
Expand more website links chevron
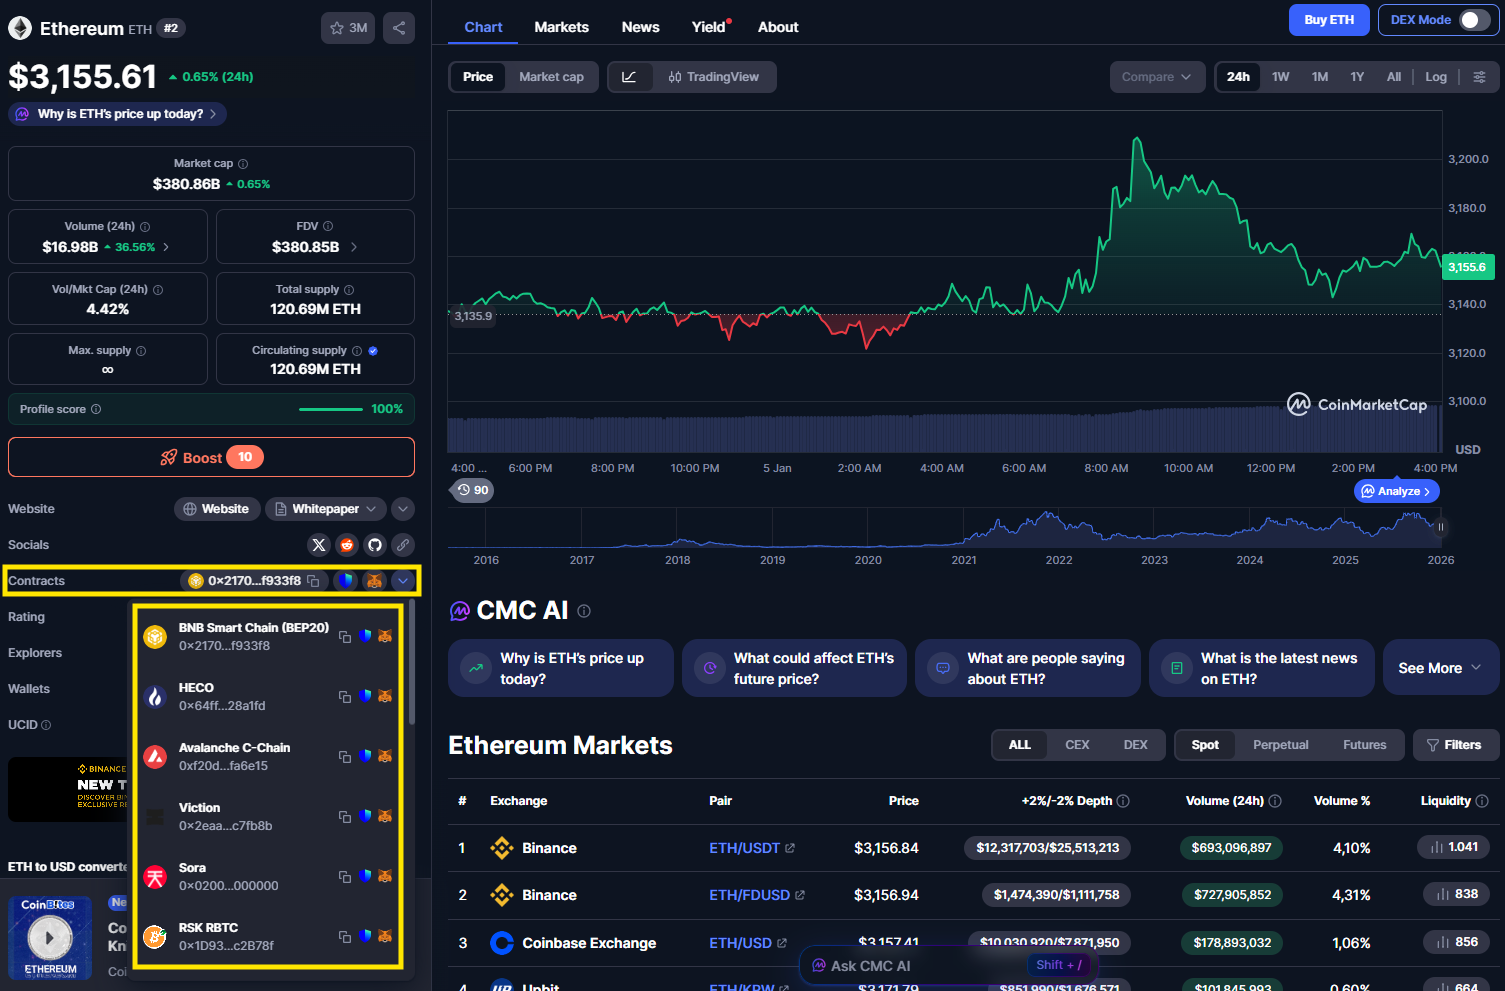pyautogui.click(x=403, y=509)
